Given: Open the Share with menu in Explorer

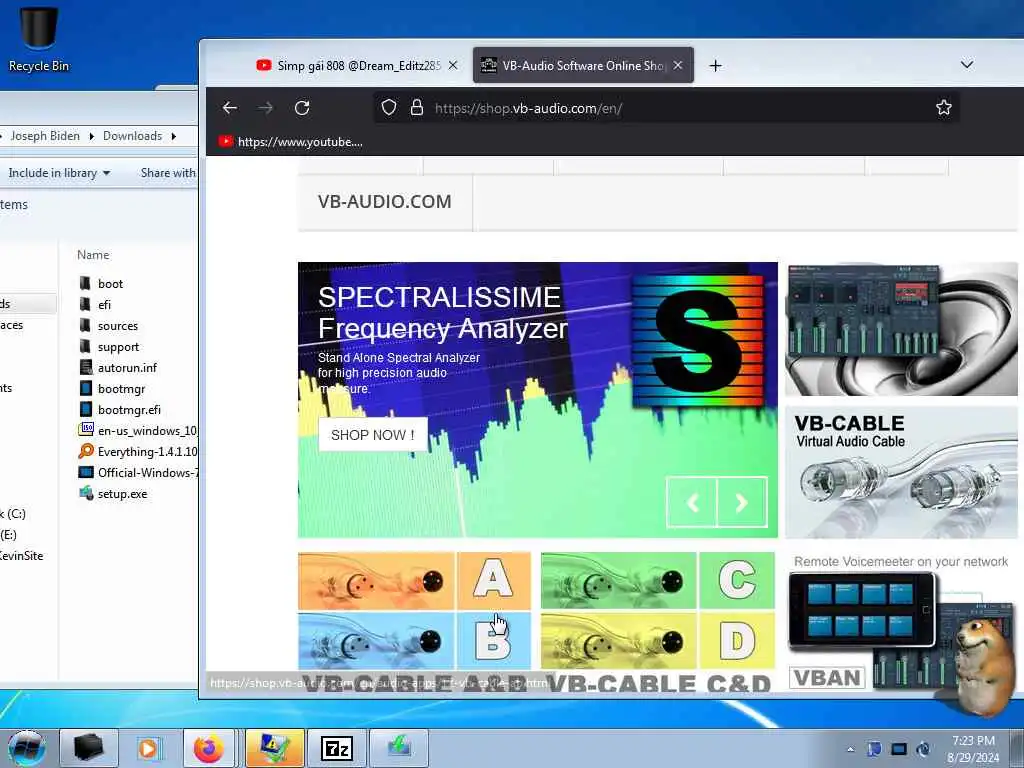Looking at the screenshot, I should click(x=168, y=173).
